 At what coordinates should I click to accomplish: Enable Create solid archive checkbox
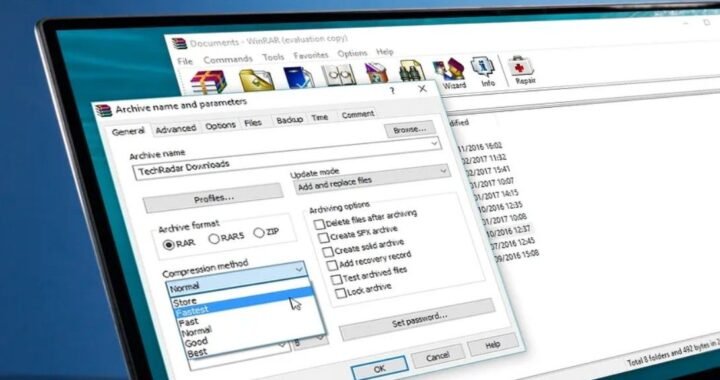(x=327, y=252)
